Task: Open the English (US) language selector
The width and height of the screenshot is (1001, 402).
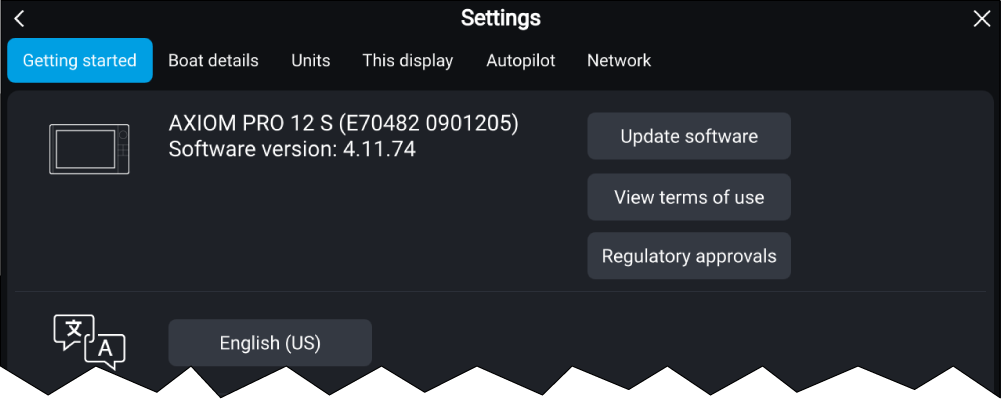Action: click(x=270, y=343)
